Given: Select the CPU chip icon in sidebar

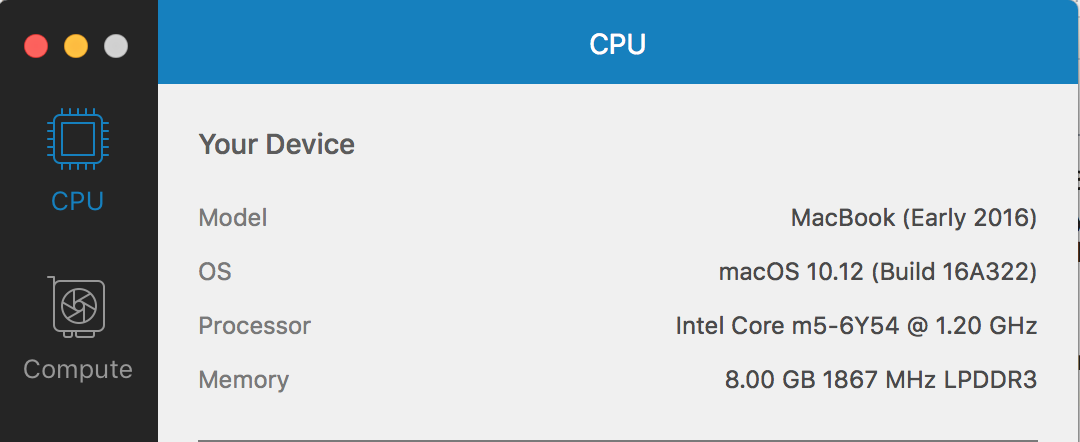Looking at the screenshot, I should 77,140.
